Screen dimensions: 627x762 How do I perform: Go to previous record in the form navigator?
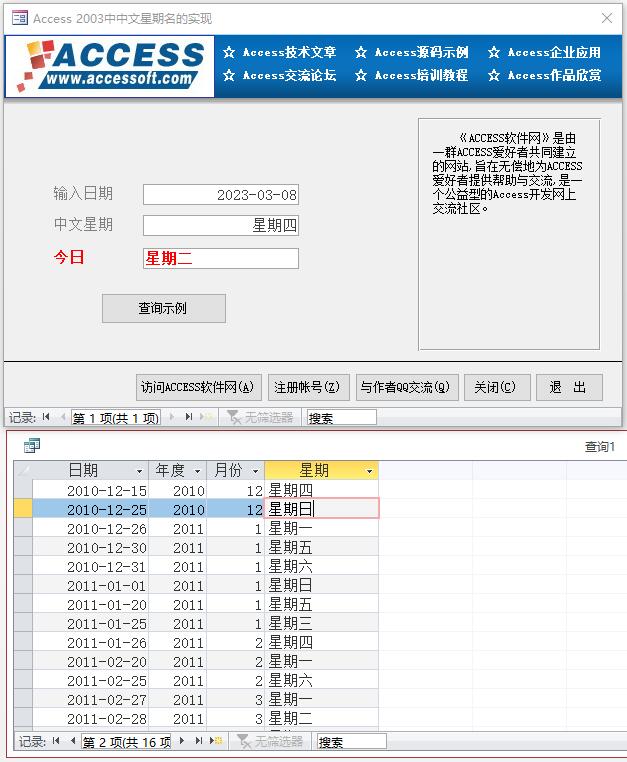pyautogui.click(x=63, y=417)
